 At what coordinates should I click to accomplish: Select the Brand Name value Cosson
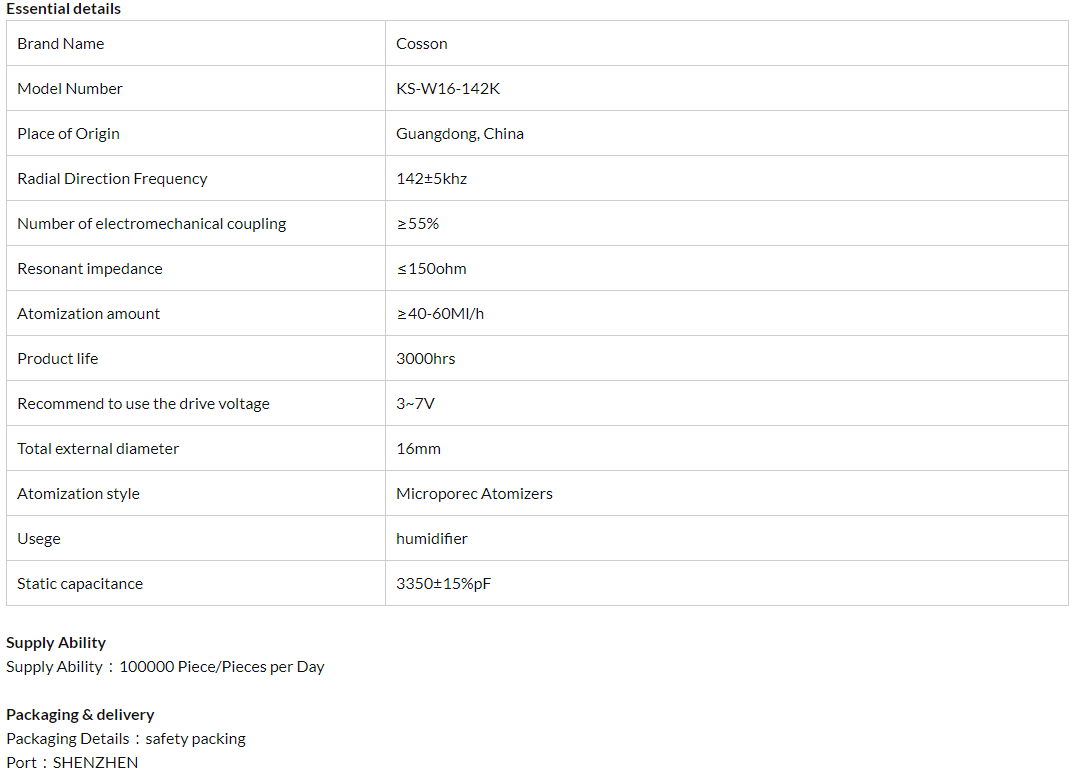point(422,44)
